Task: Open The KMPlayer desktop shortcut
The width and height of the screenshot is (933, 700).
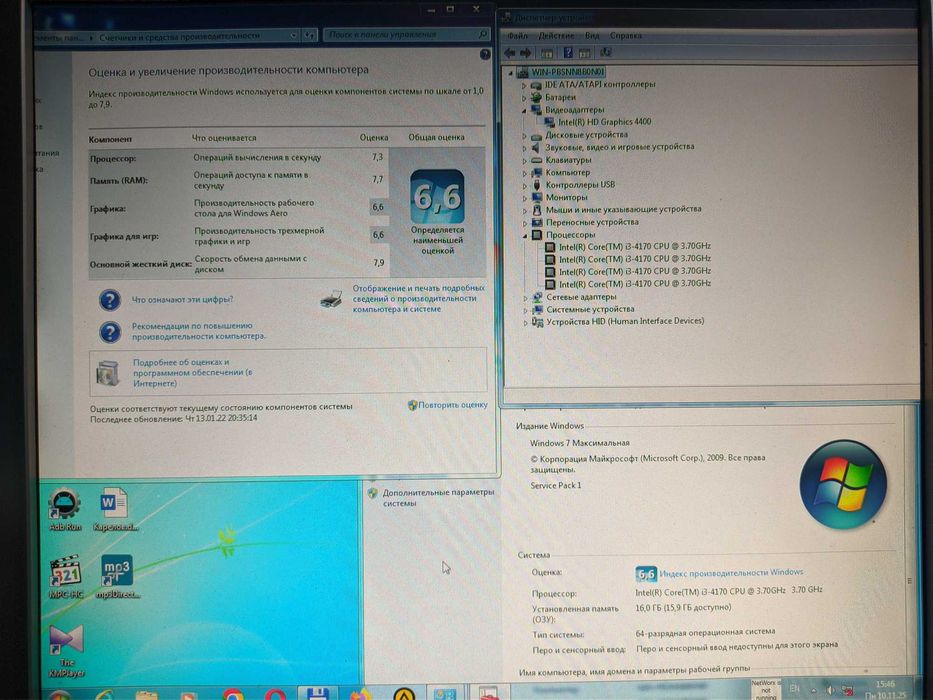Action: click(x=67, y=651)
